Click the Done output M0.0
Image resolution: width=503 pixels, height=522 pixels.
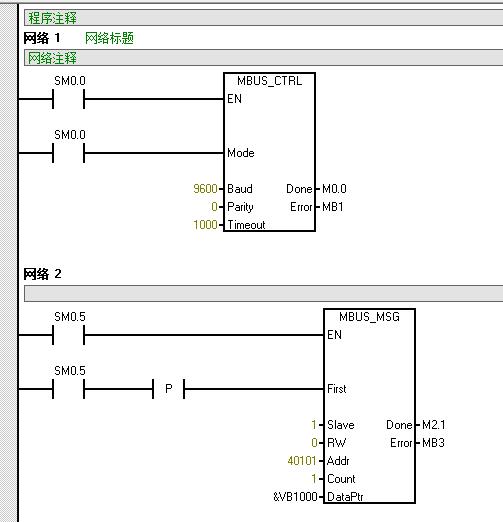[x=334, y=189]
